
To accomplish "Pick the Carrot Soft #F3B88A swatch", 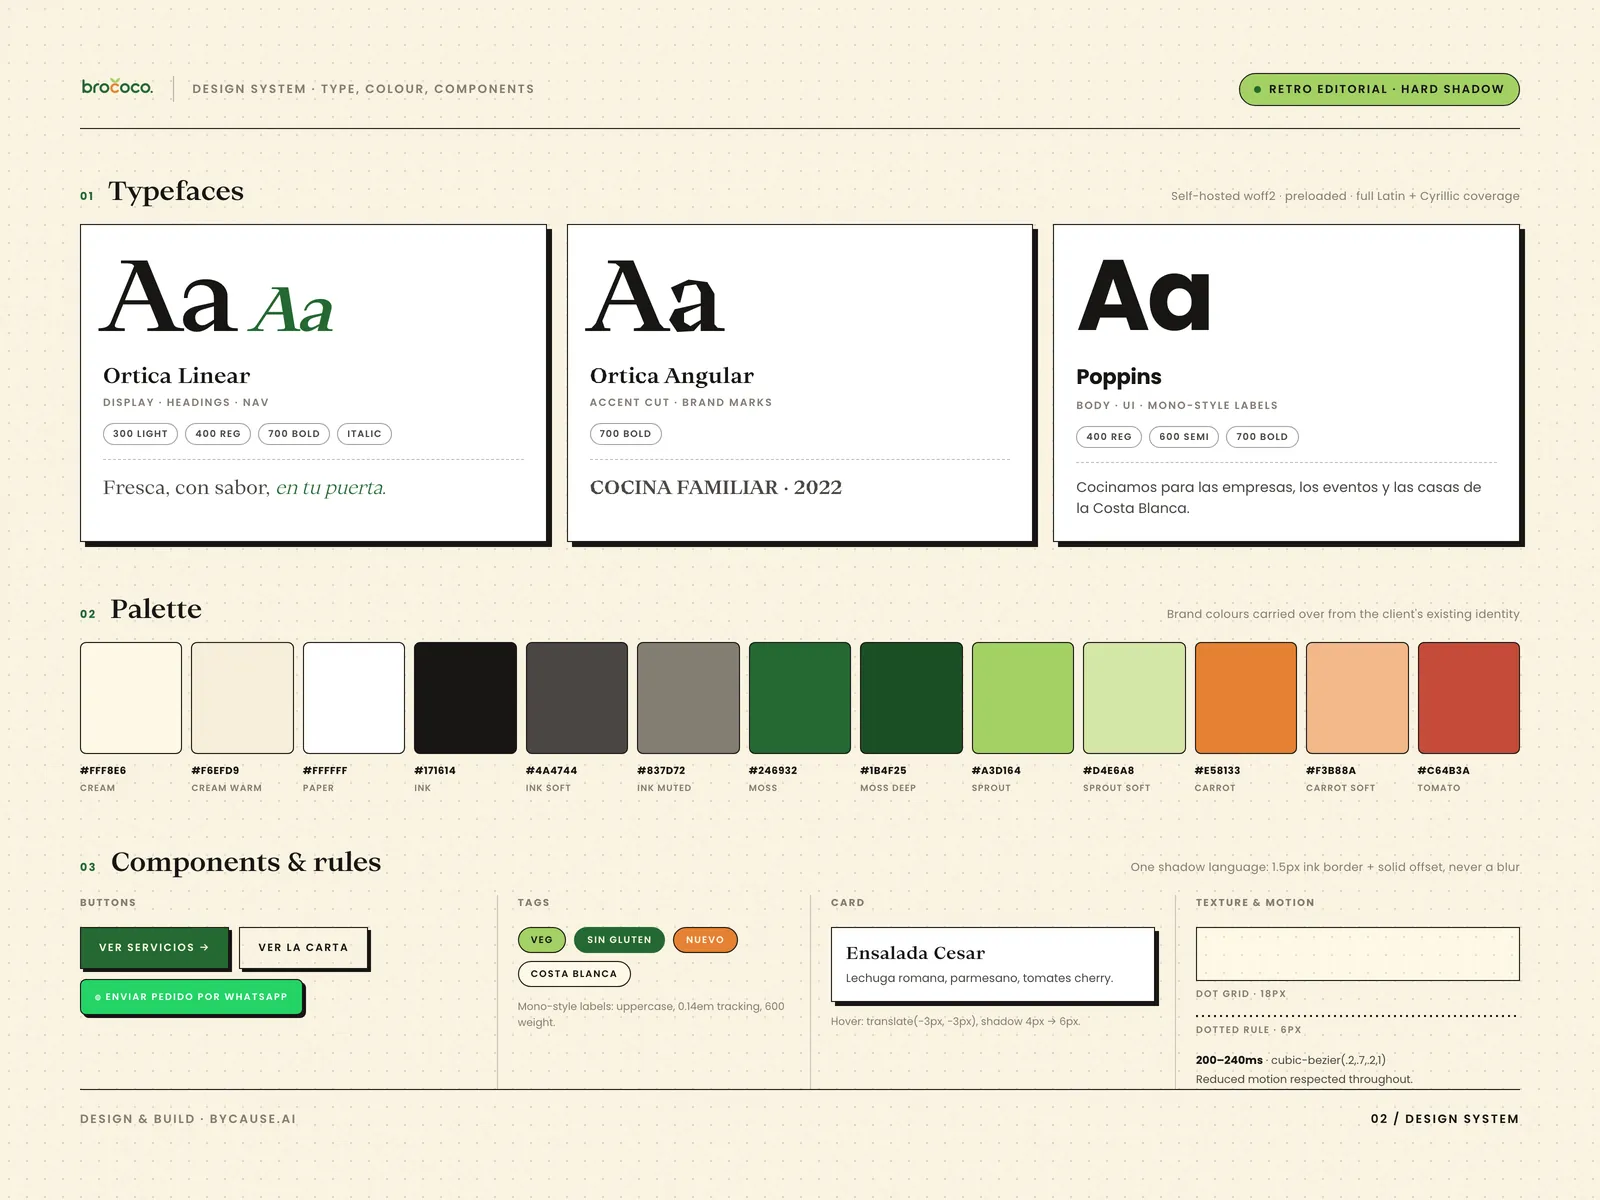I will pyautogui.click(x=1357, y=698).
